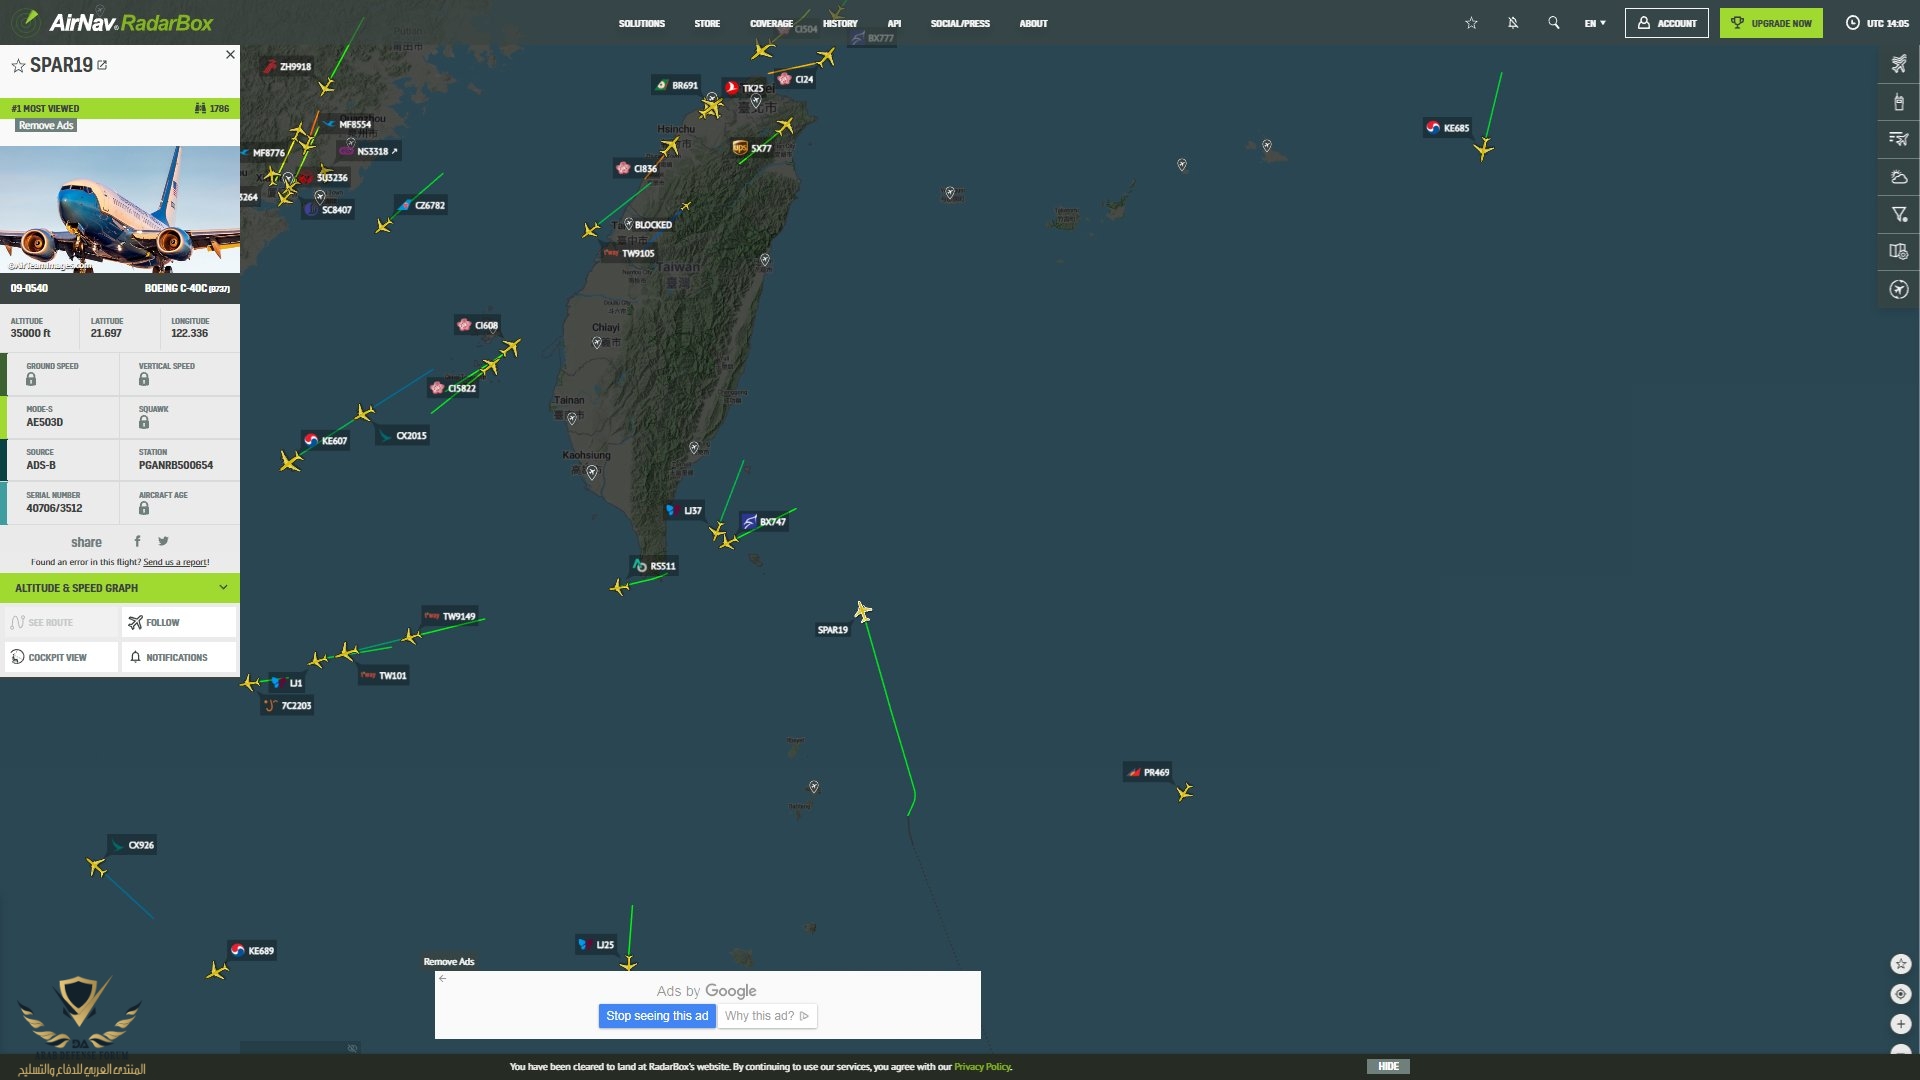Open the map settings tool
The image size is (1920, 1080).
click(x=1899, y=252)
